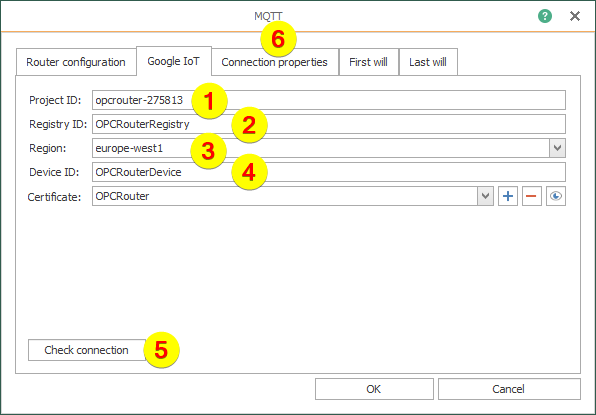
Task: Switch to Router configuration tab
Action: click(76, 62)
